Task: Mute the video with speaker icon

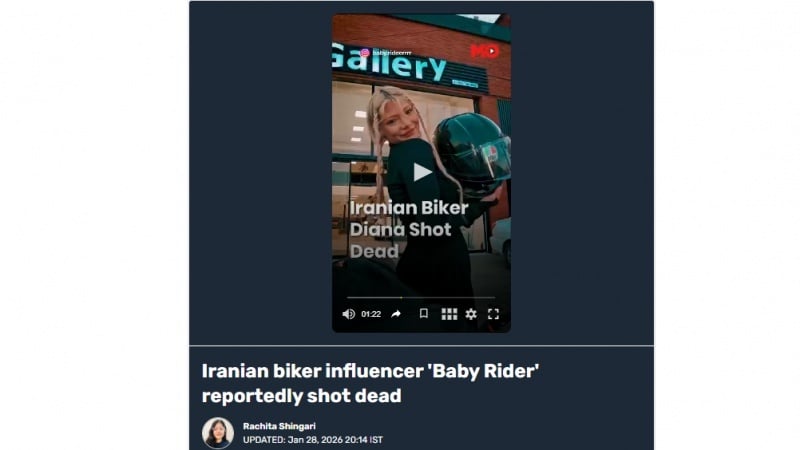Action: pyautogui.click(x=348, y=314)
